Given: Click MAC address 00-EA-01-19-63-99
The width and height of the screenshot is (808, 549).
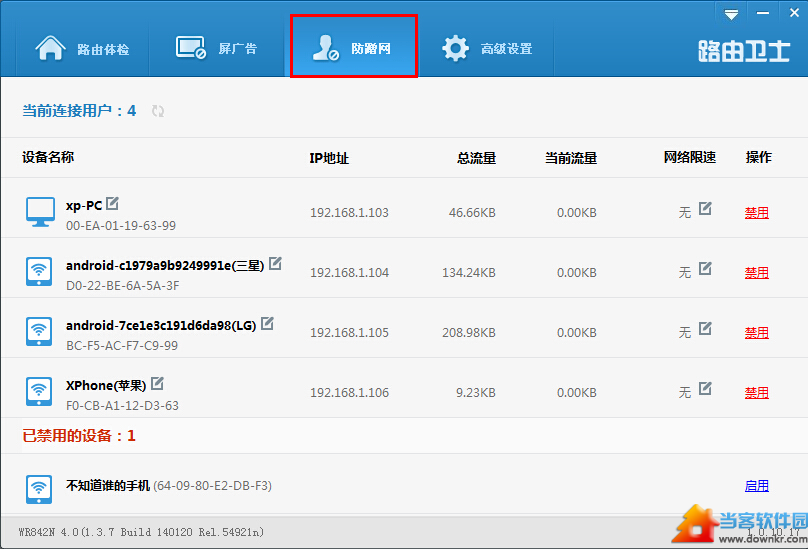Looking at the screenshot, I should 121,226.
